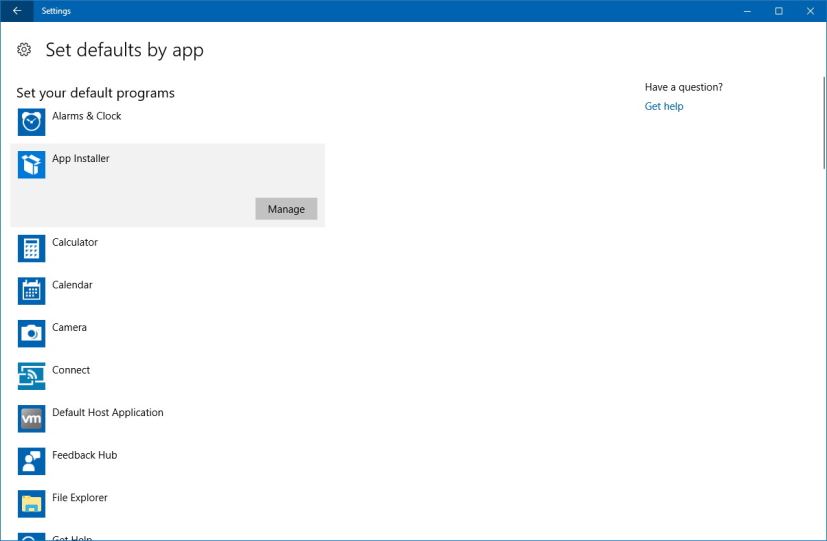Close the Settings window
Viewport: 827px width, 541px height.
point(810,11)
